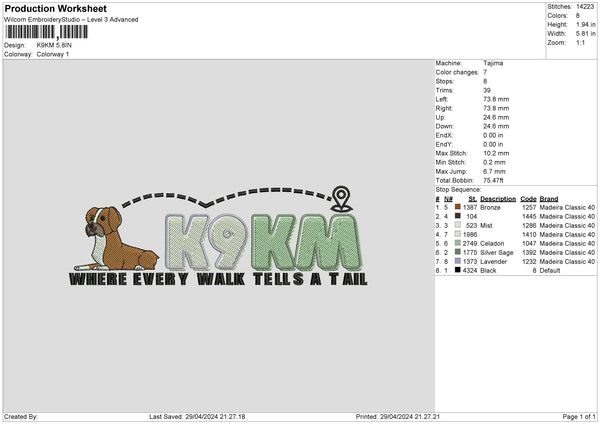Click the Stitches value '14223'
Screen dimensions: 600x424
tap(585, 7)
